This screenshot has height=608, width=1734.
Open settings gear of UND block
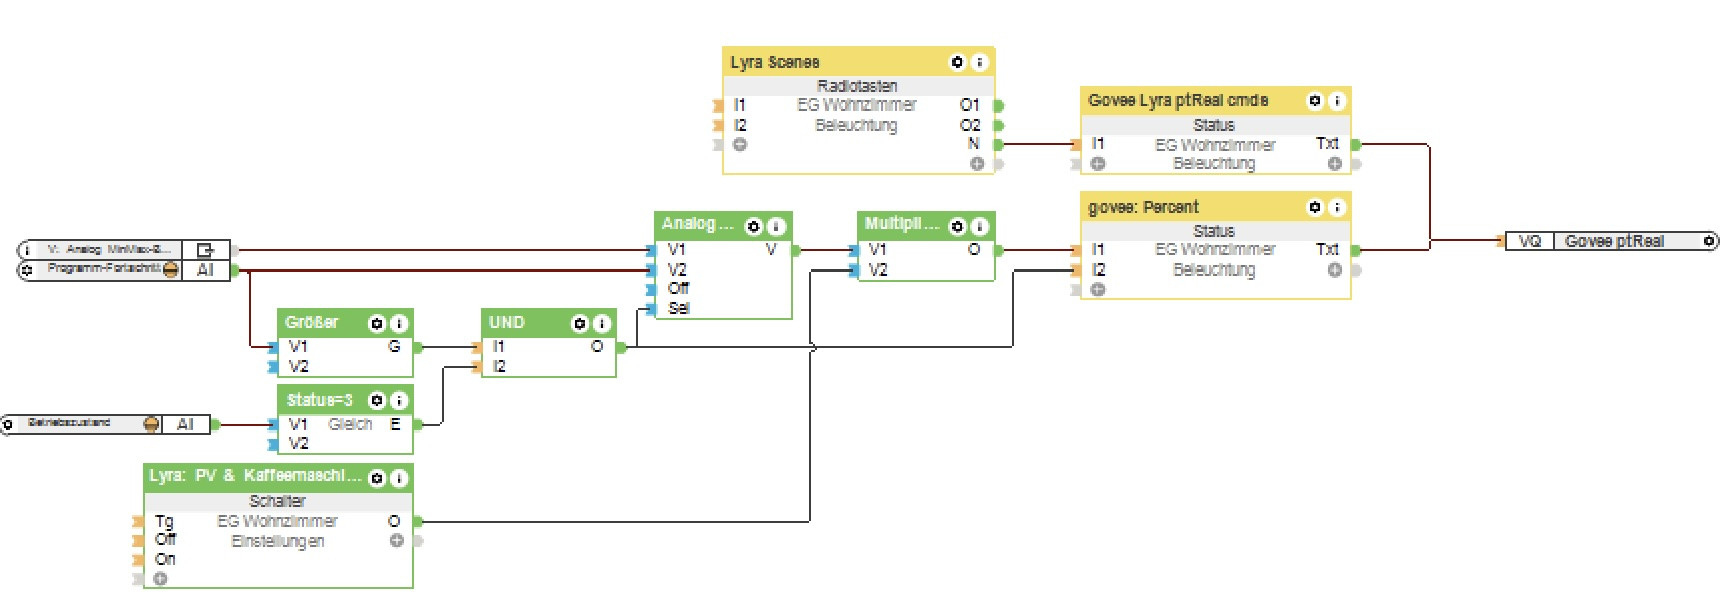point(579,323)
